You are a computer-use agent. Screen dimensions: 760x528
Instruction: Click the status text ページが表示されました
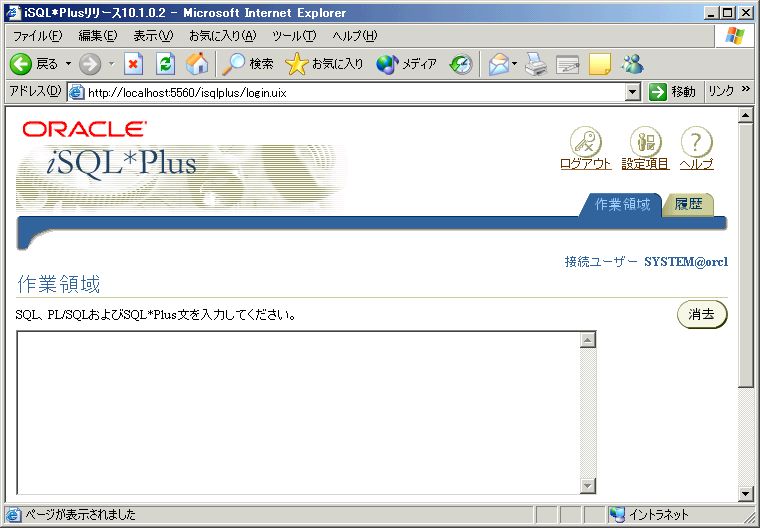pyautogui.click(x=80, y=514)
